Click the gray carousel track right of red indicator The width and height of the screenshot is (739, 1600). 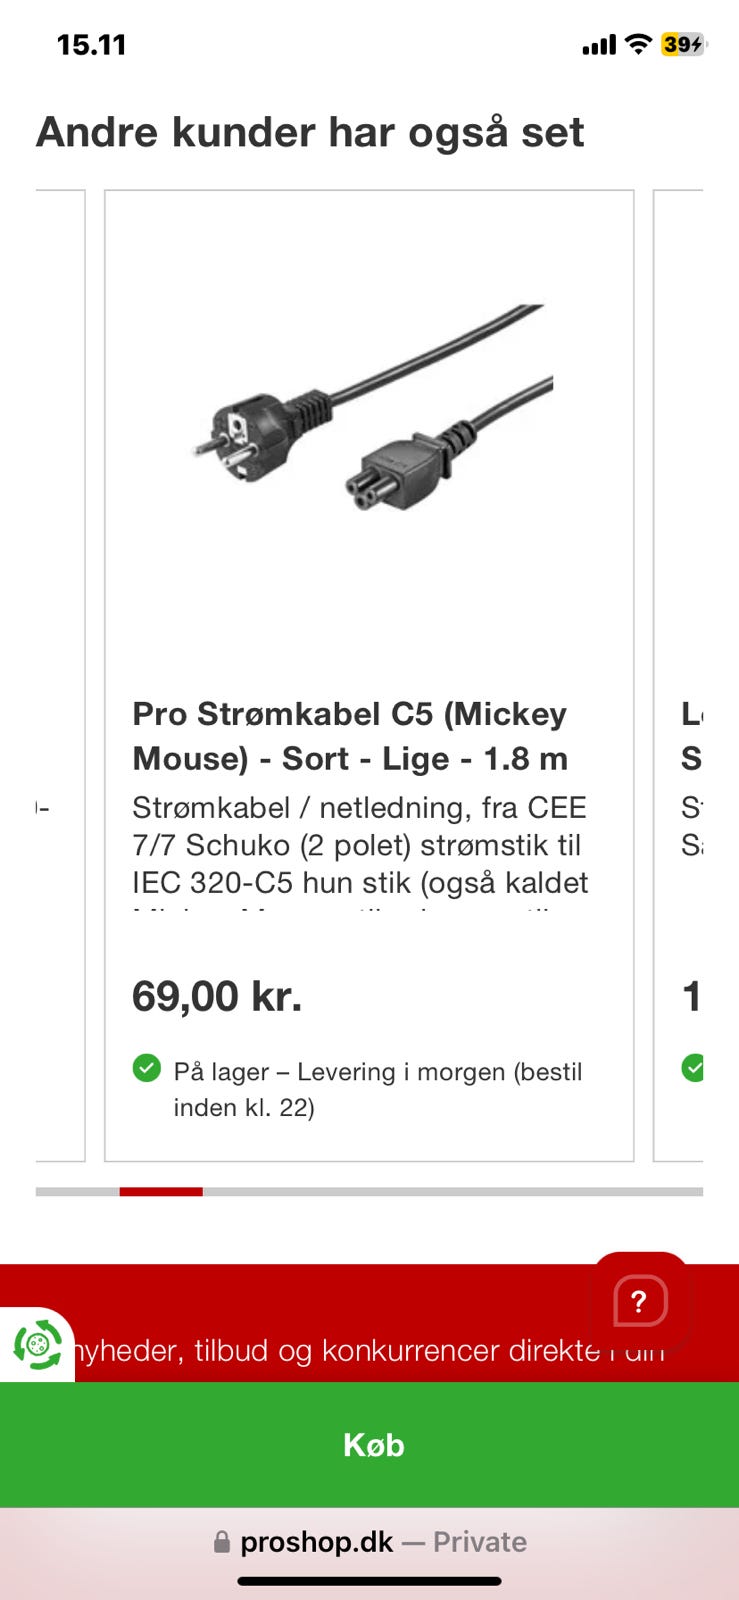tap(450, 1191)
